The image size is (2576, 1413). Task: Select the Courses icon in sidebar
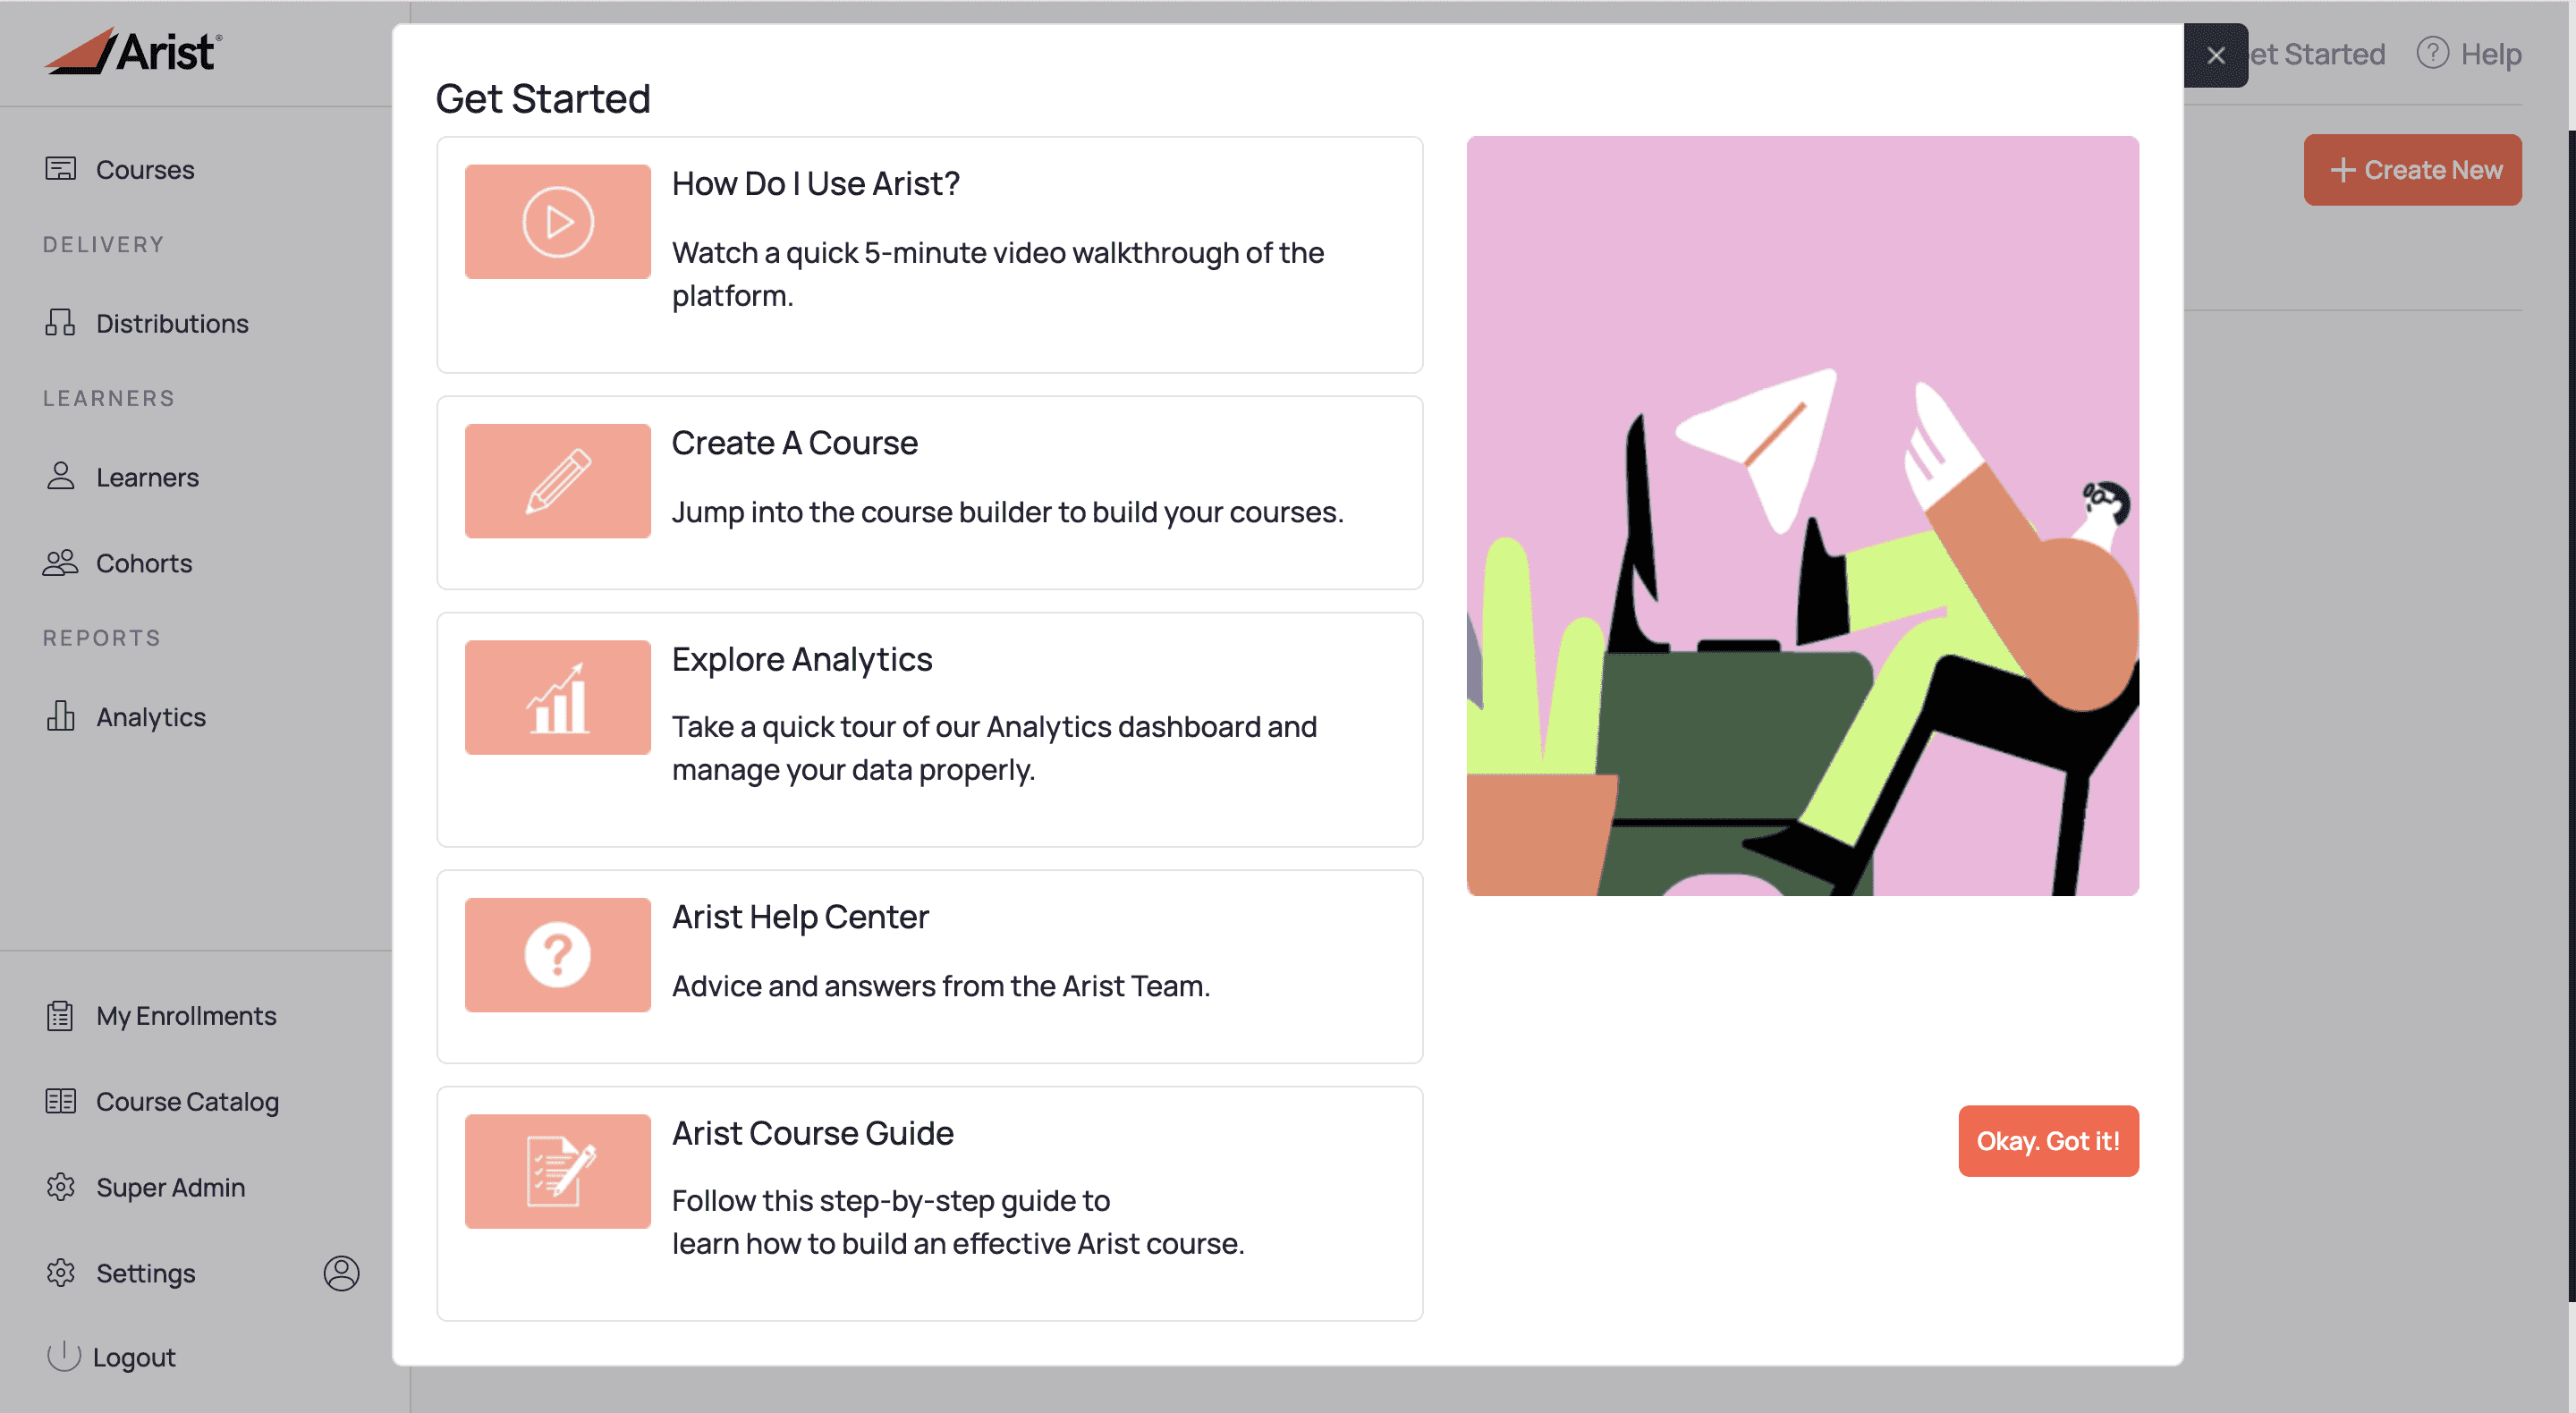tap(61, 168)
